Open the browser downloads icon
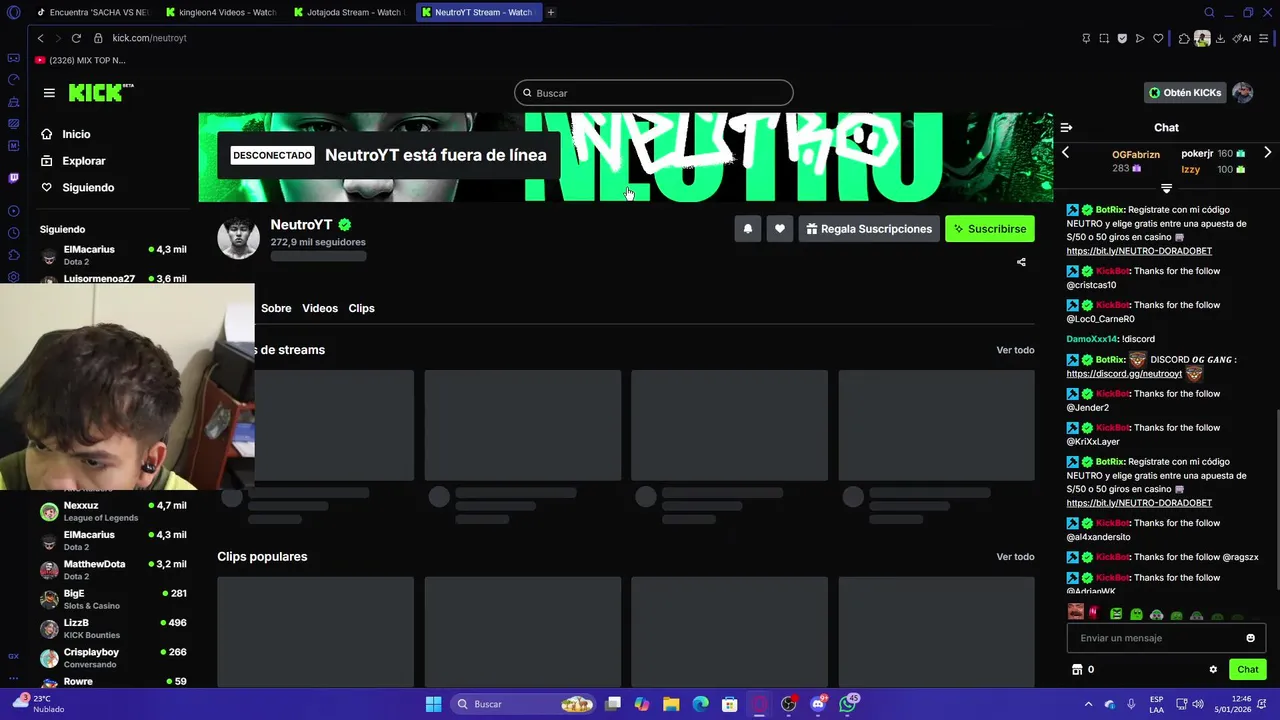The height and width of the screenshot is (720, 1280). (1220, 38)
